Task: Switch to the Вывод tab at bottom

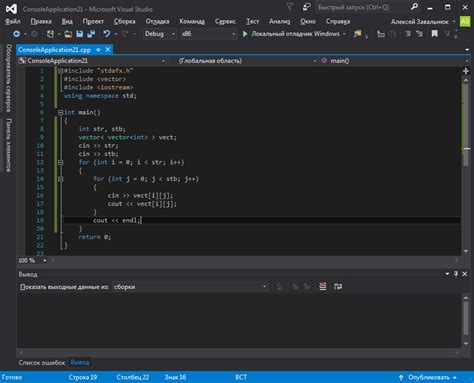Action: [80, 362]
